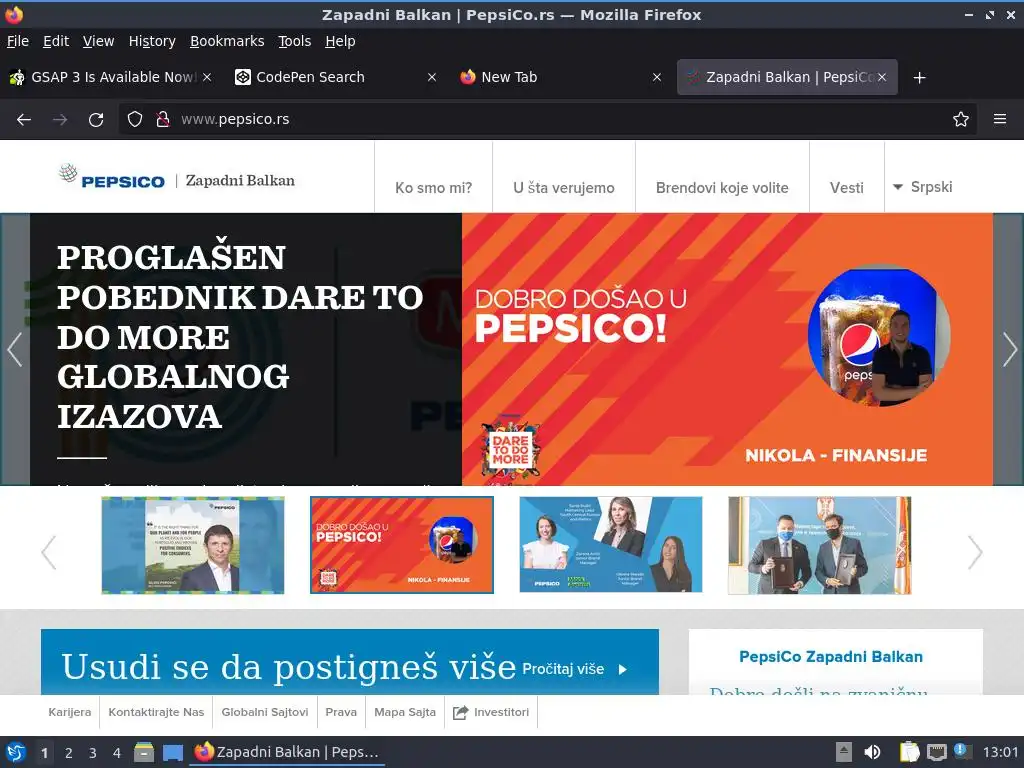This screenshot has height=768, width=1024.
Task: Click the Zapadni Balkan Firefox taskbar entry
Action: click(x=287, y=752)
